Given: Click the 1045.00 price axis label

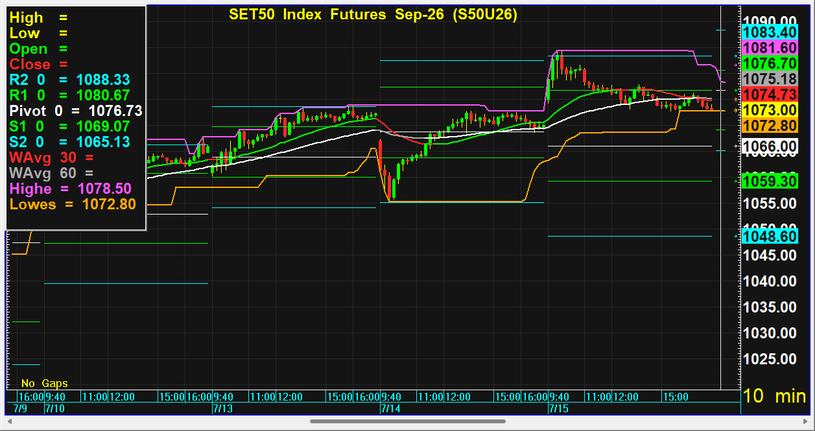Looking at the screenshot, I should coord(770,255).
